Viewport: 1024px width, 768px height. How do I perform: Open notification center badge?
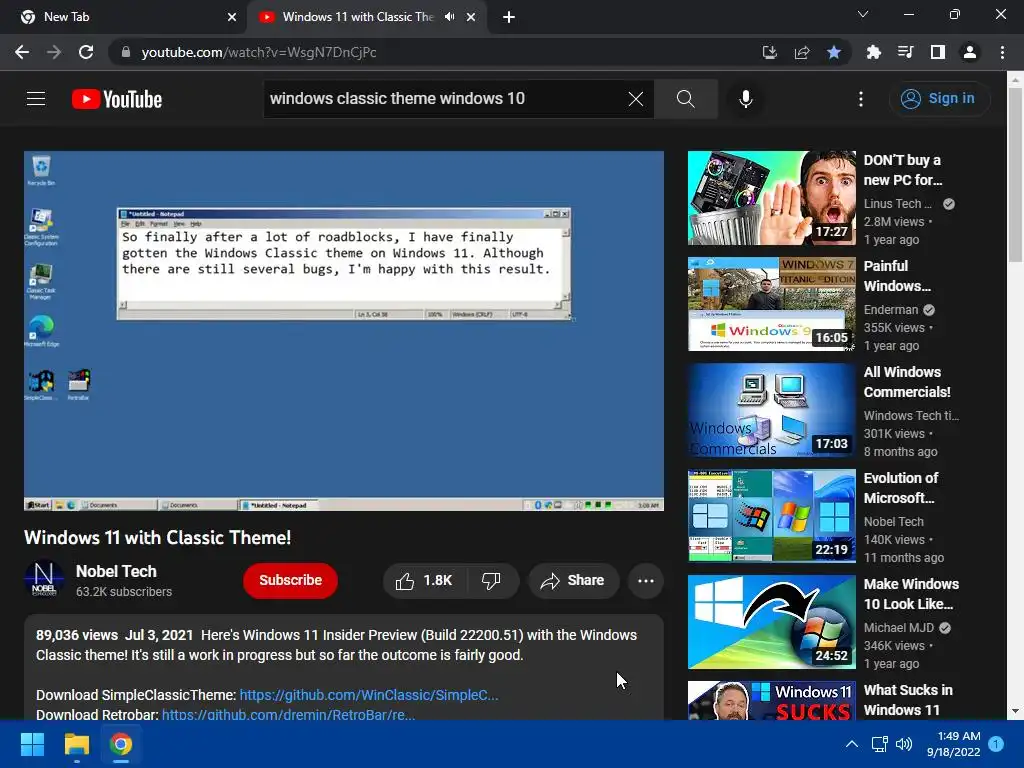997,744
